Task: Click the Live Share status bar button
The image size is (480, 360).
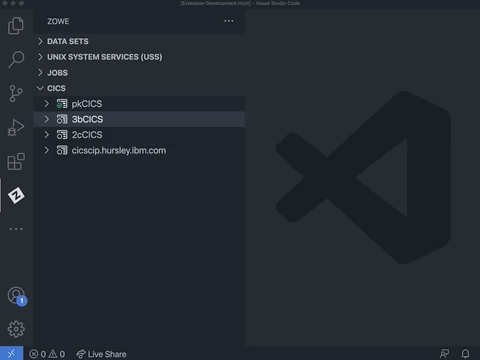Action: click(101, 354)
